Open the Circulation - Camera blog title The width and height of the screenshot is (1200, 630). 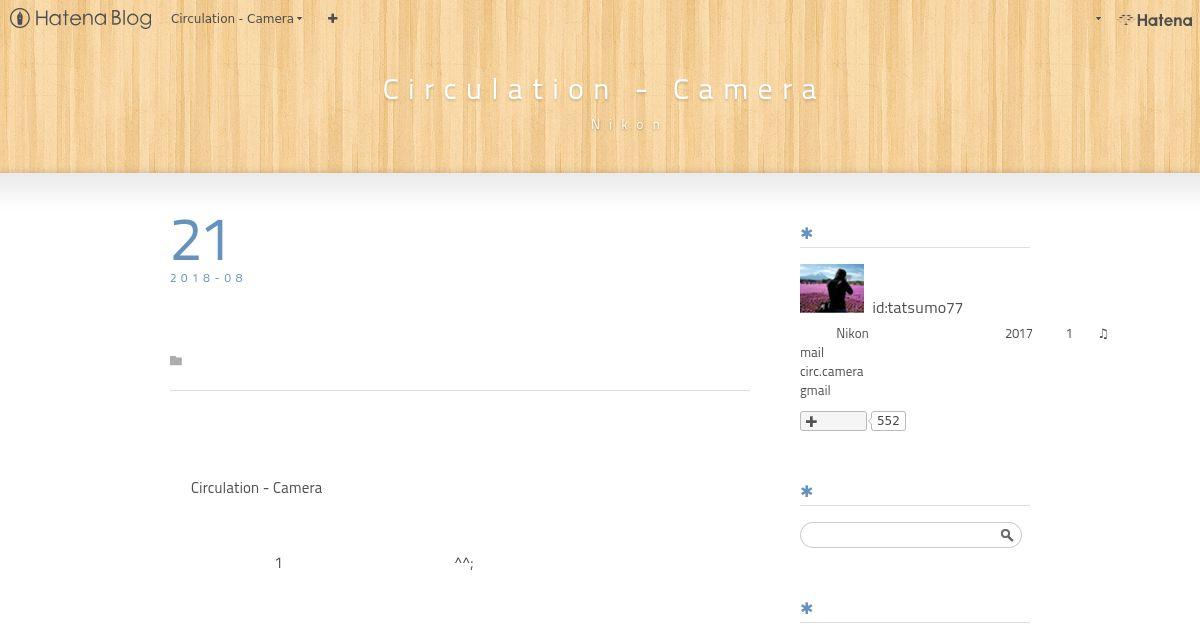point(601,89)
